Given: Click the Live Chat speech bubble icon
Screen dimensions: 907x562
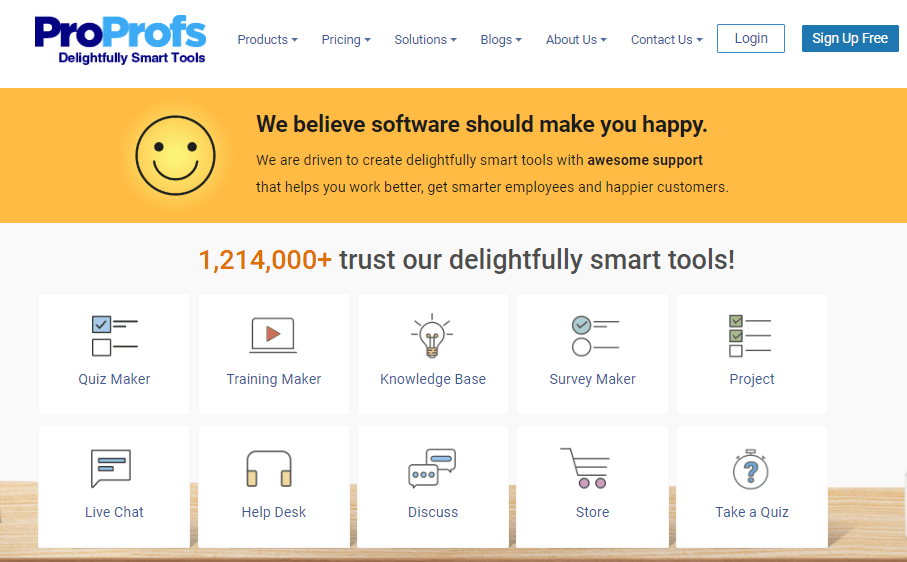Looking at the screenshot, I should (x=111, y=468).
